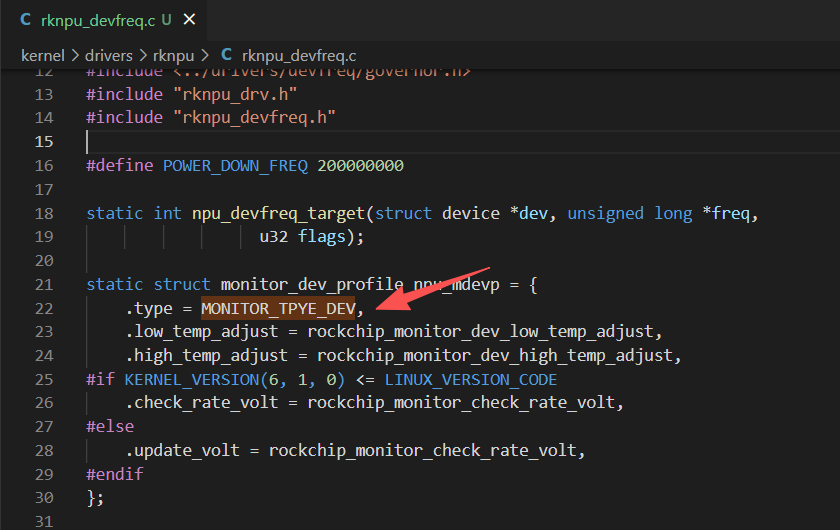This screenshot has width=840, height=530.
Task: Click u32 flags parameter on line 19
Action: click(303, 236)
